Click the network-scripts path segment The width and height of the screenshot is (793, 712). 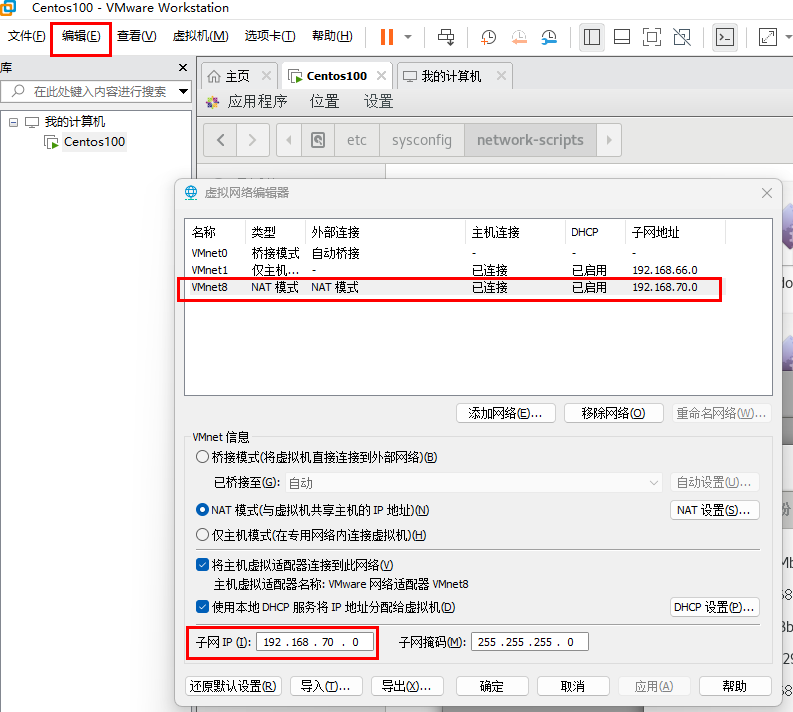530,140
